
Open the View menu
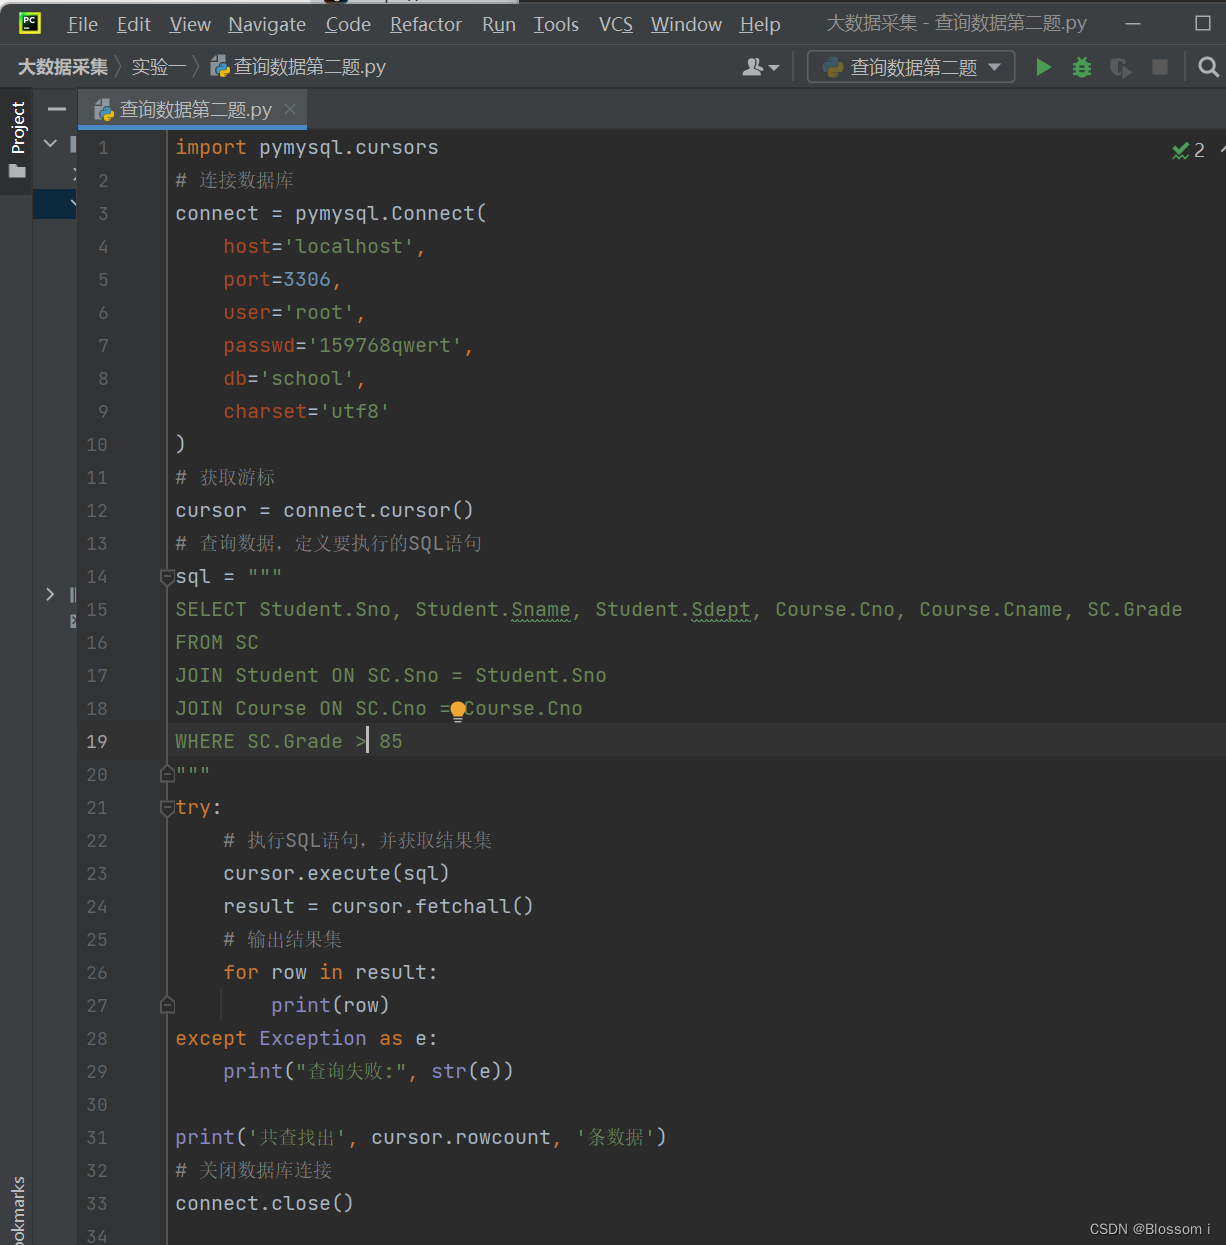click(x=190, y=24)
